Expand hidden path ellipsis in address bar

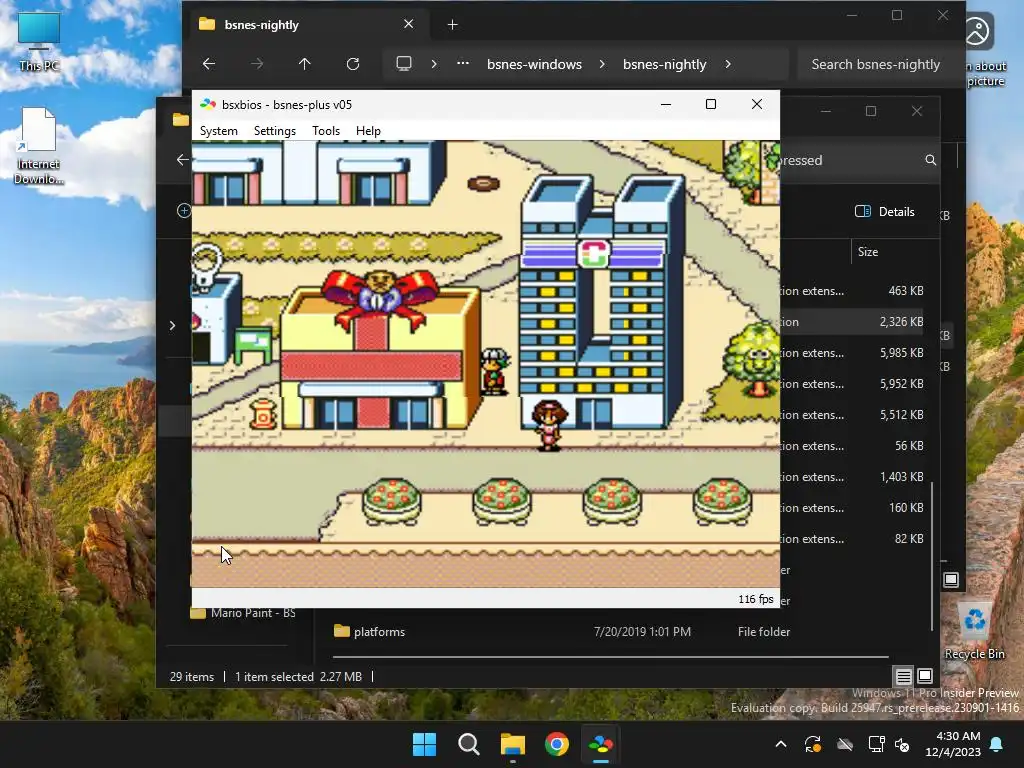(x=462, y=64)
